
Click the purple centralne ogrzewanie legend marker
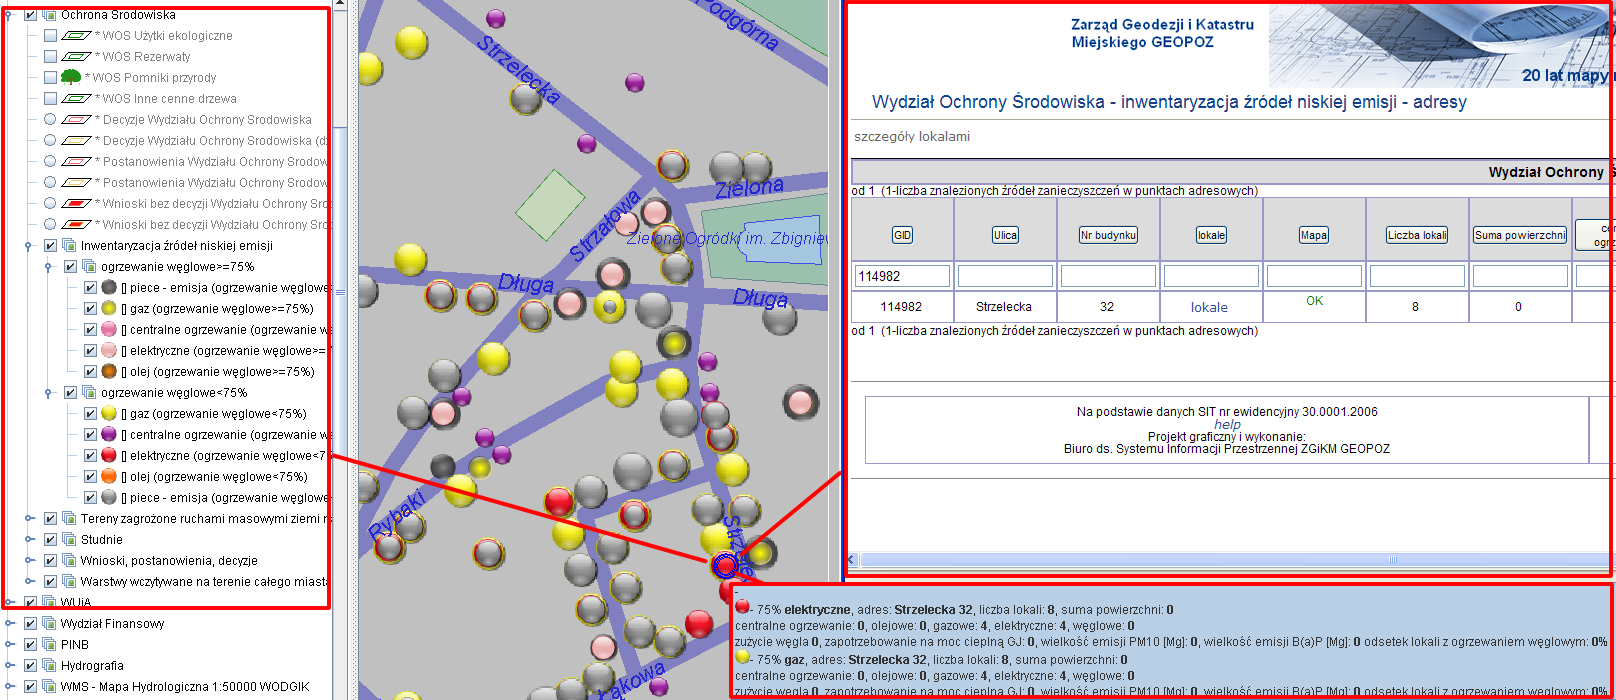point(109,435)
